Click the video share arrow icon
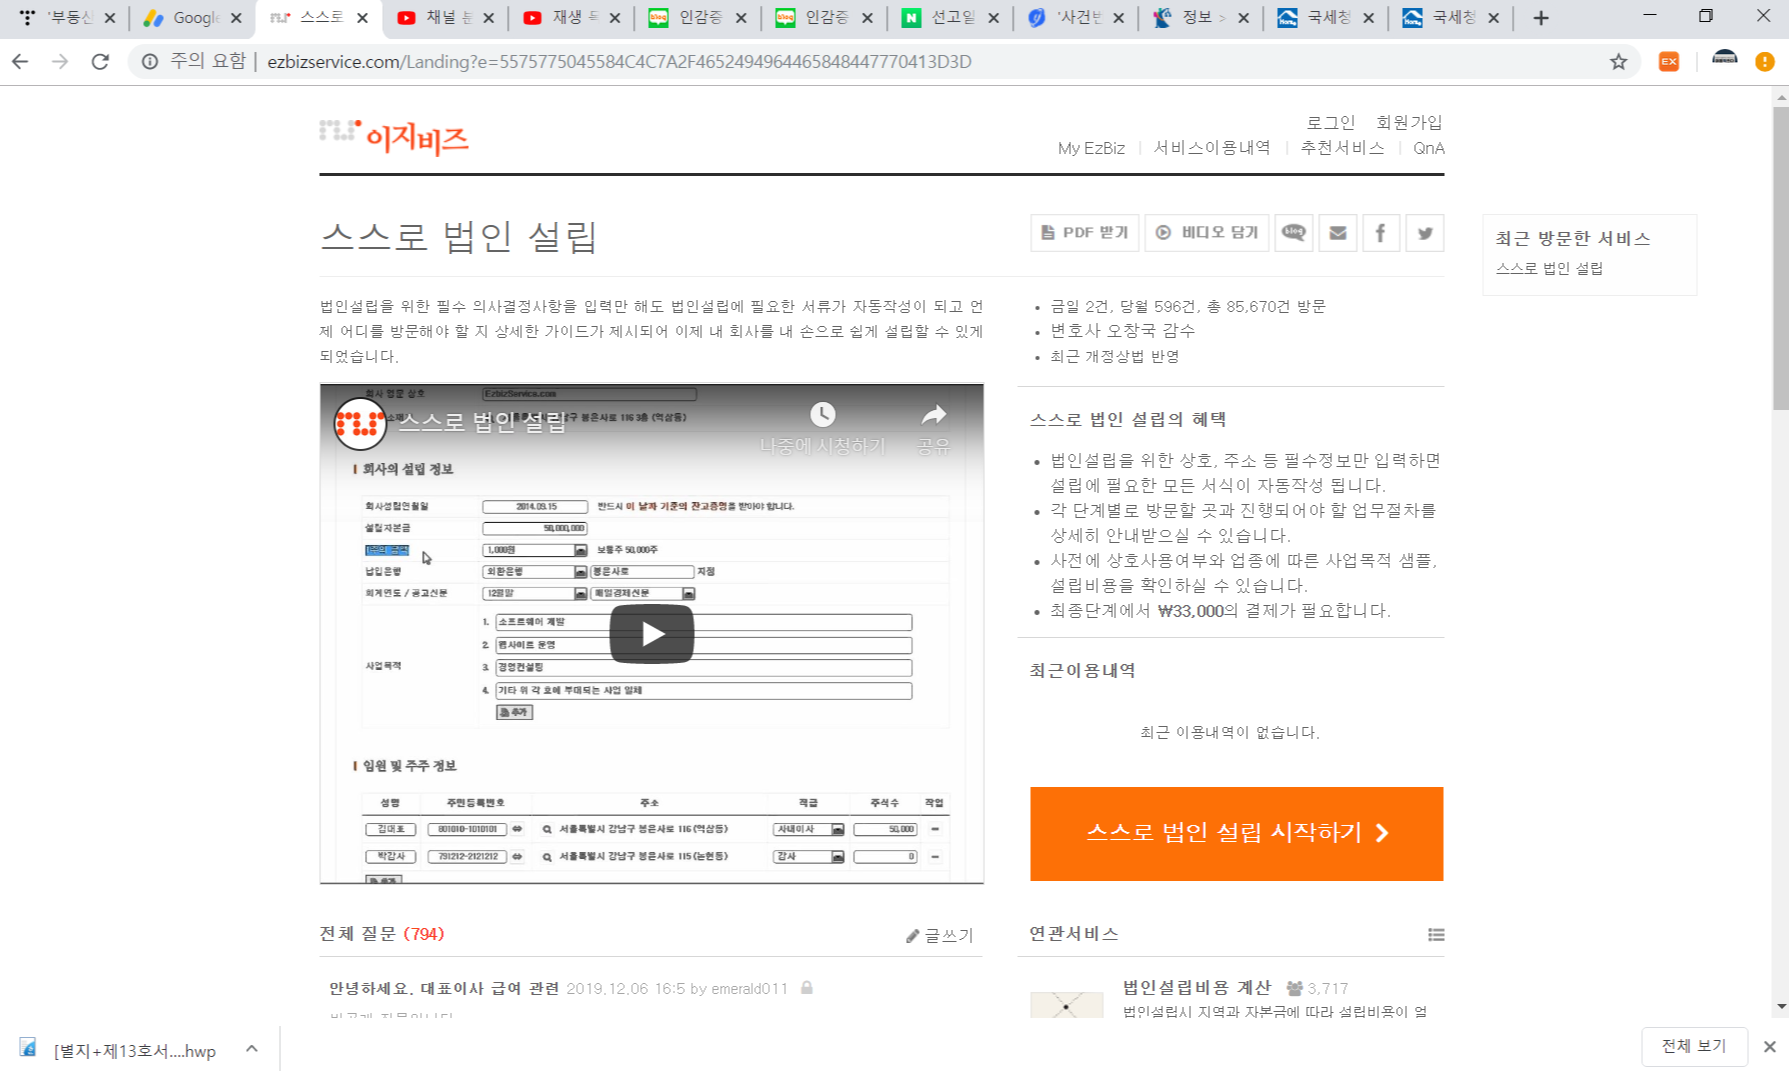 tap(934, 415)
